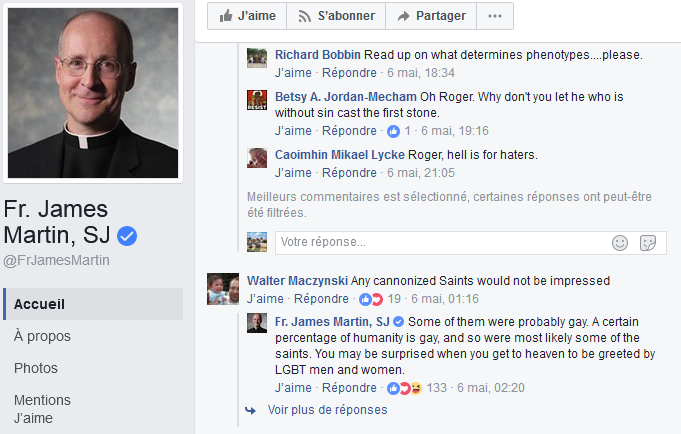Click the like reaction icon on Betsy's comment
The height and width of the screenshot is (434, 681).
pyautogui.click(x=393, y=131)
